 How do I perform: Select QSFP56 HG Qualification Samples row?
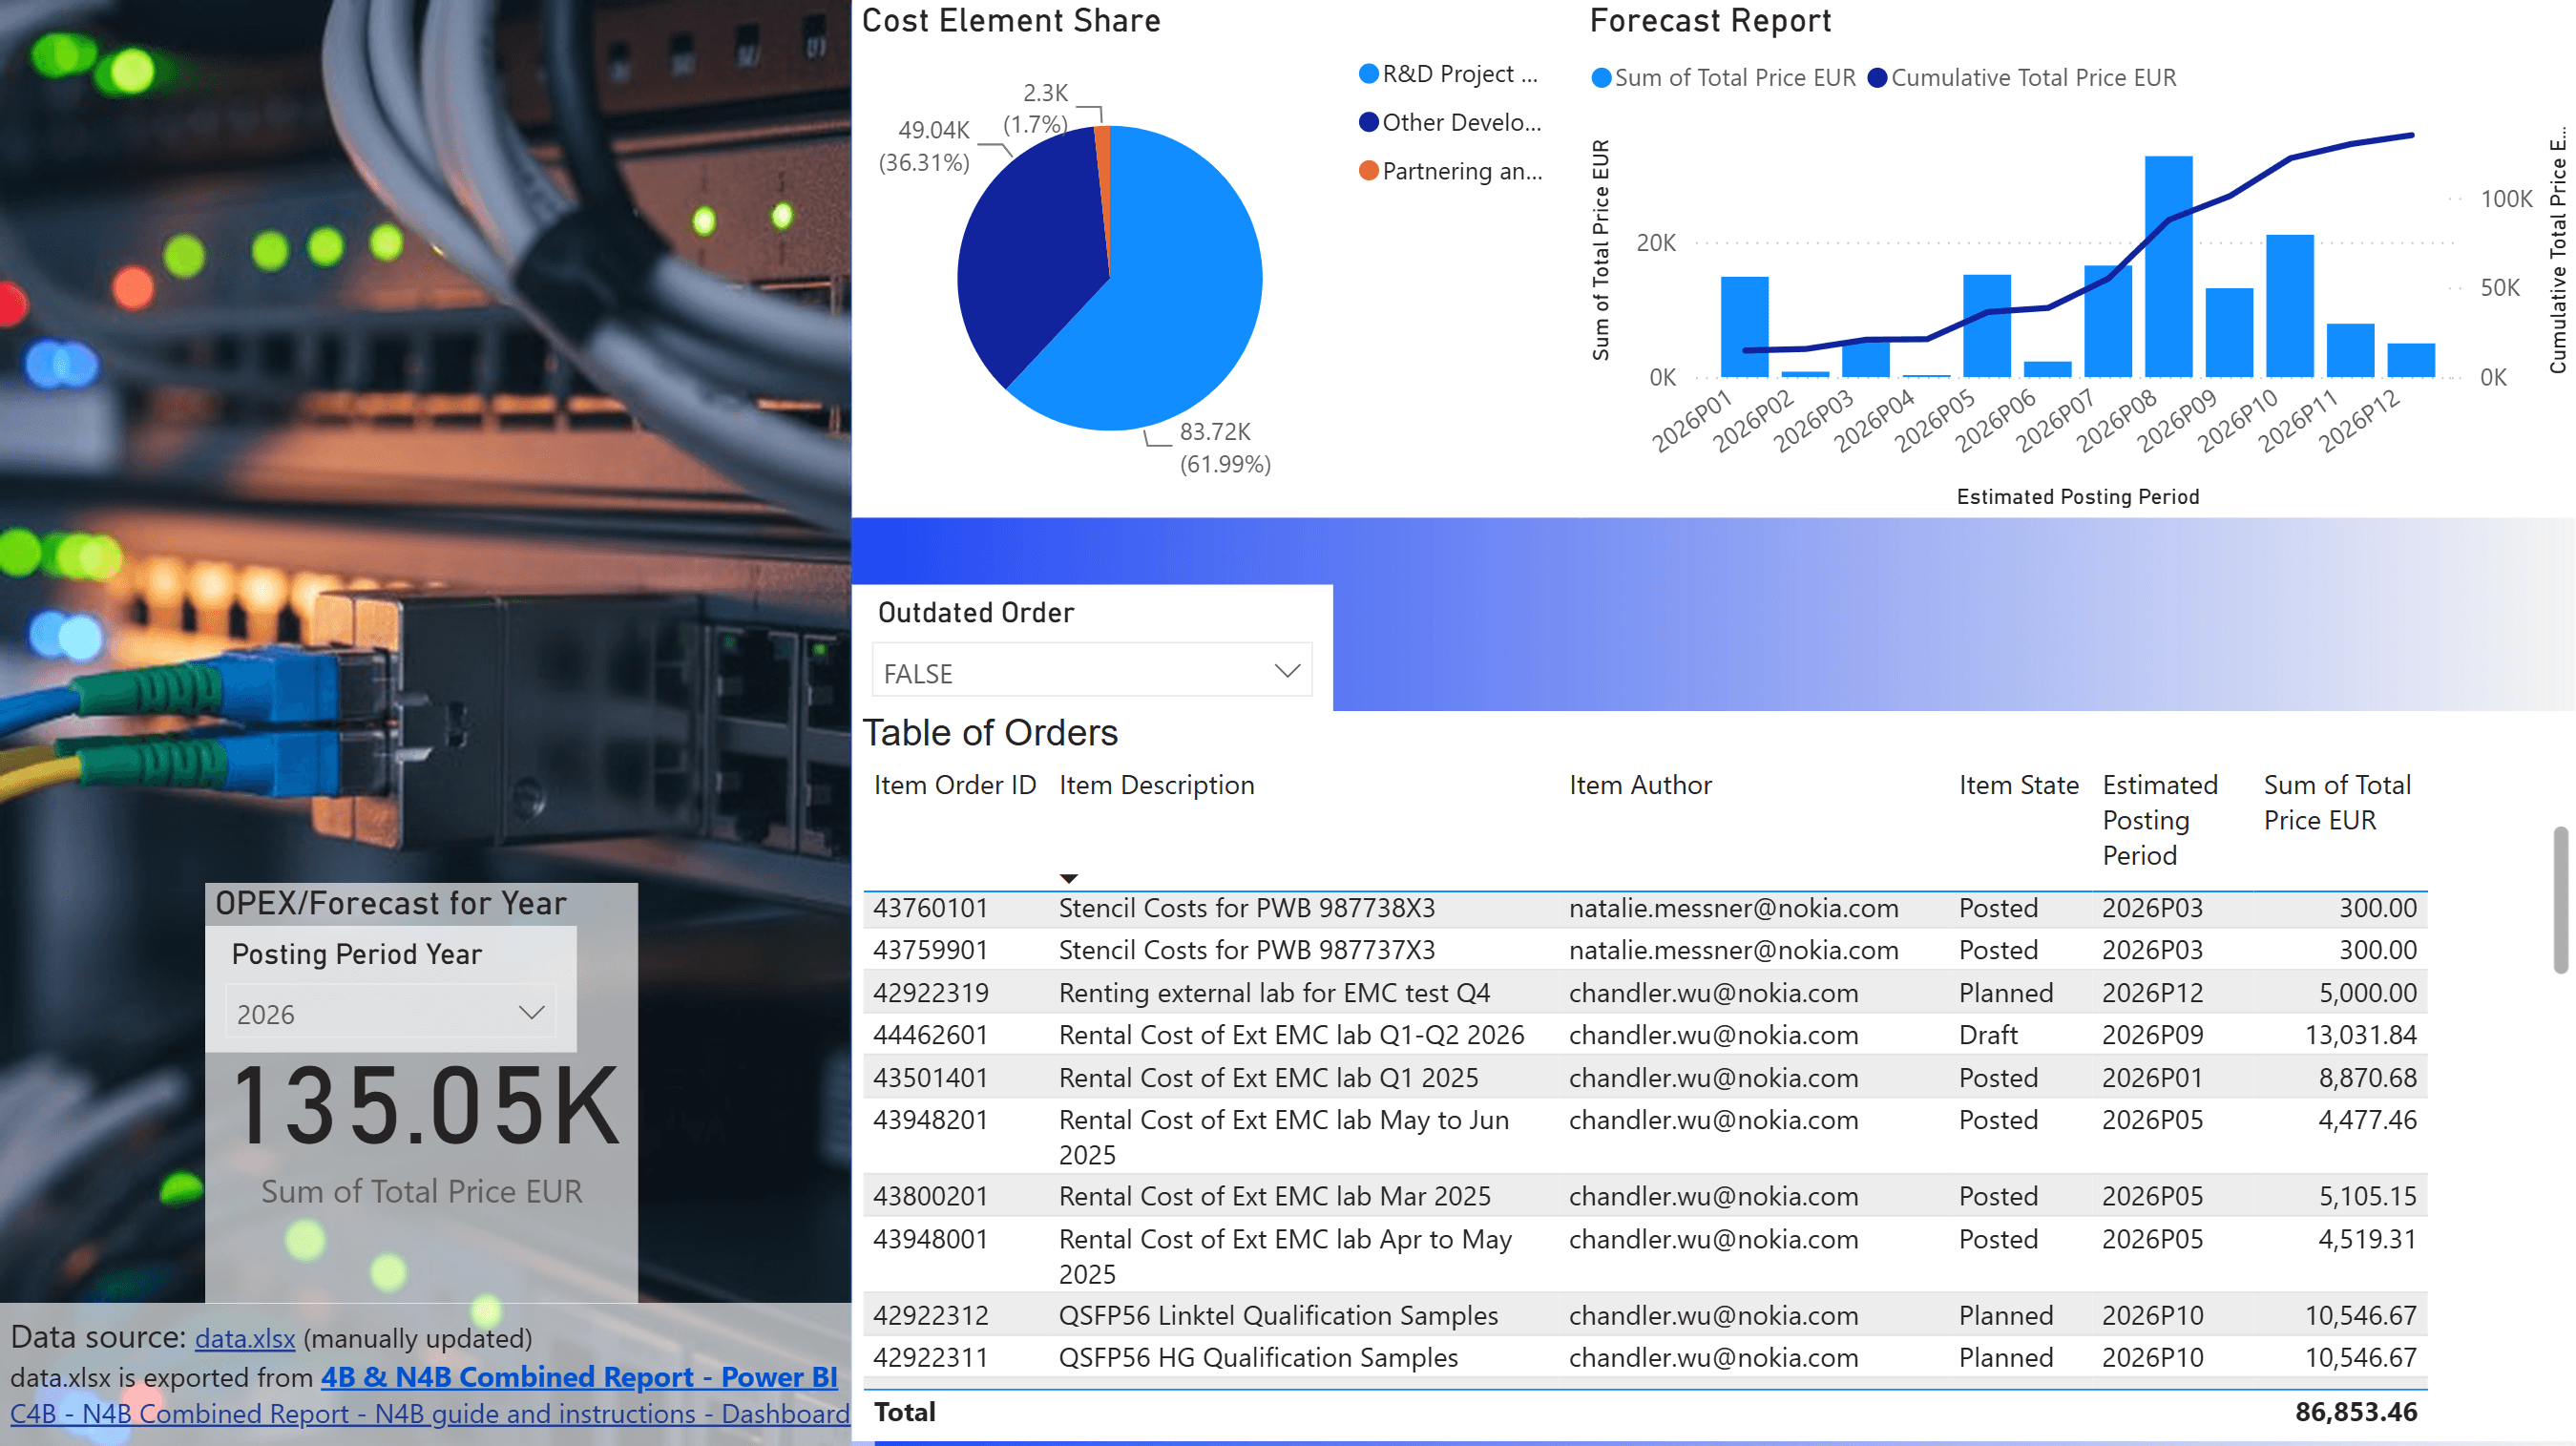pos(1645,1358)
